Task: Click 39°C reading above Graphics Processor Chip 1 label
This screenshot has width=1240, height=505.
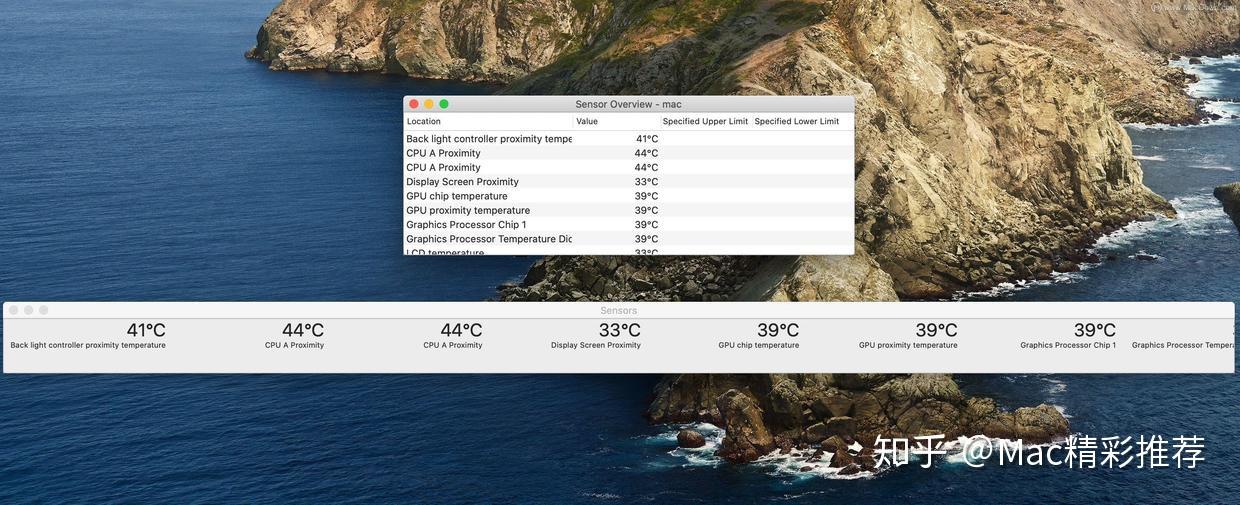Action: (1095, 330)
